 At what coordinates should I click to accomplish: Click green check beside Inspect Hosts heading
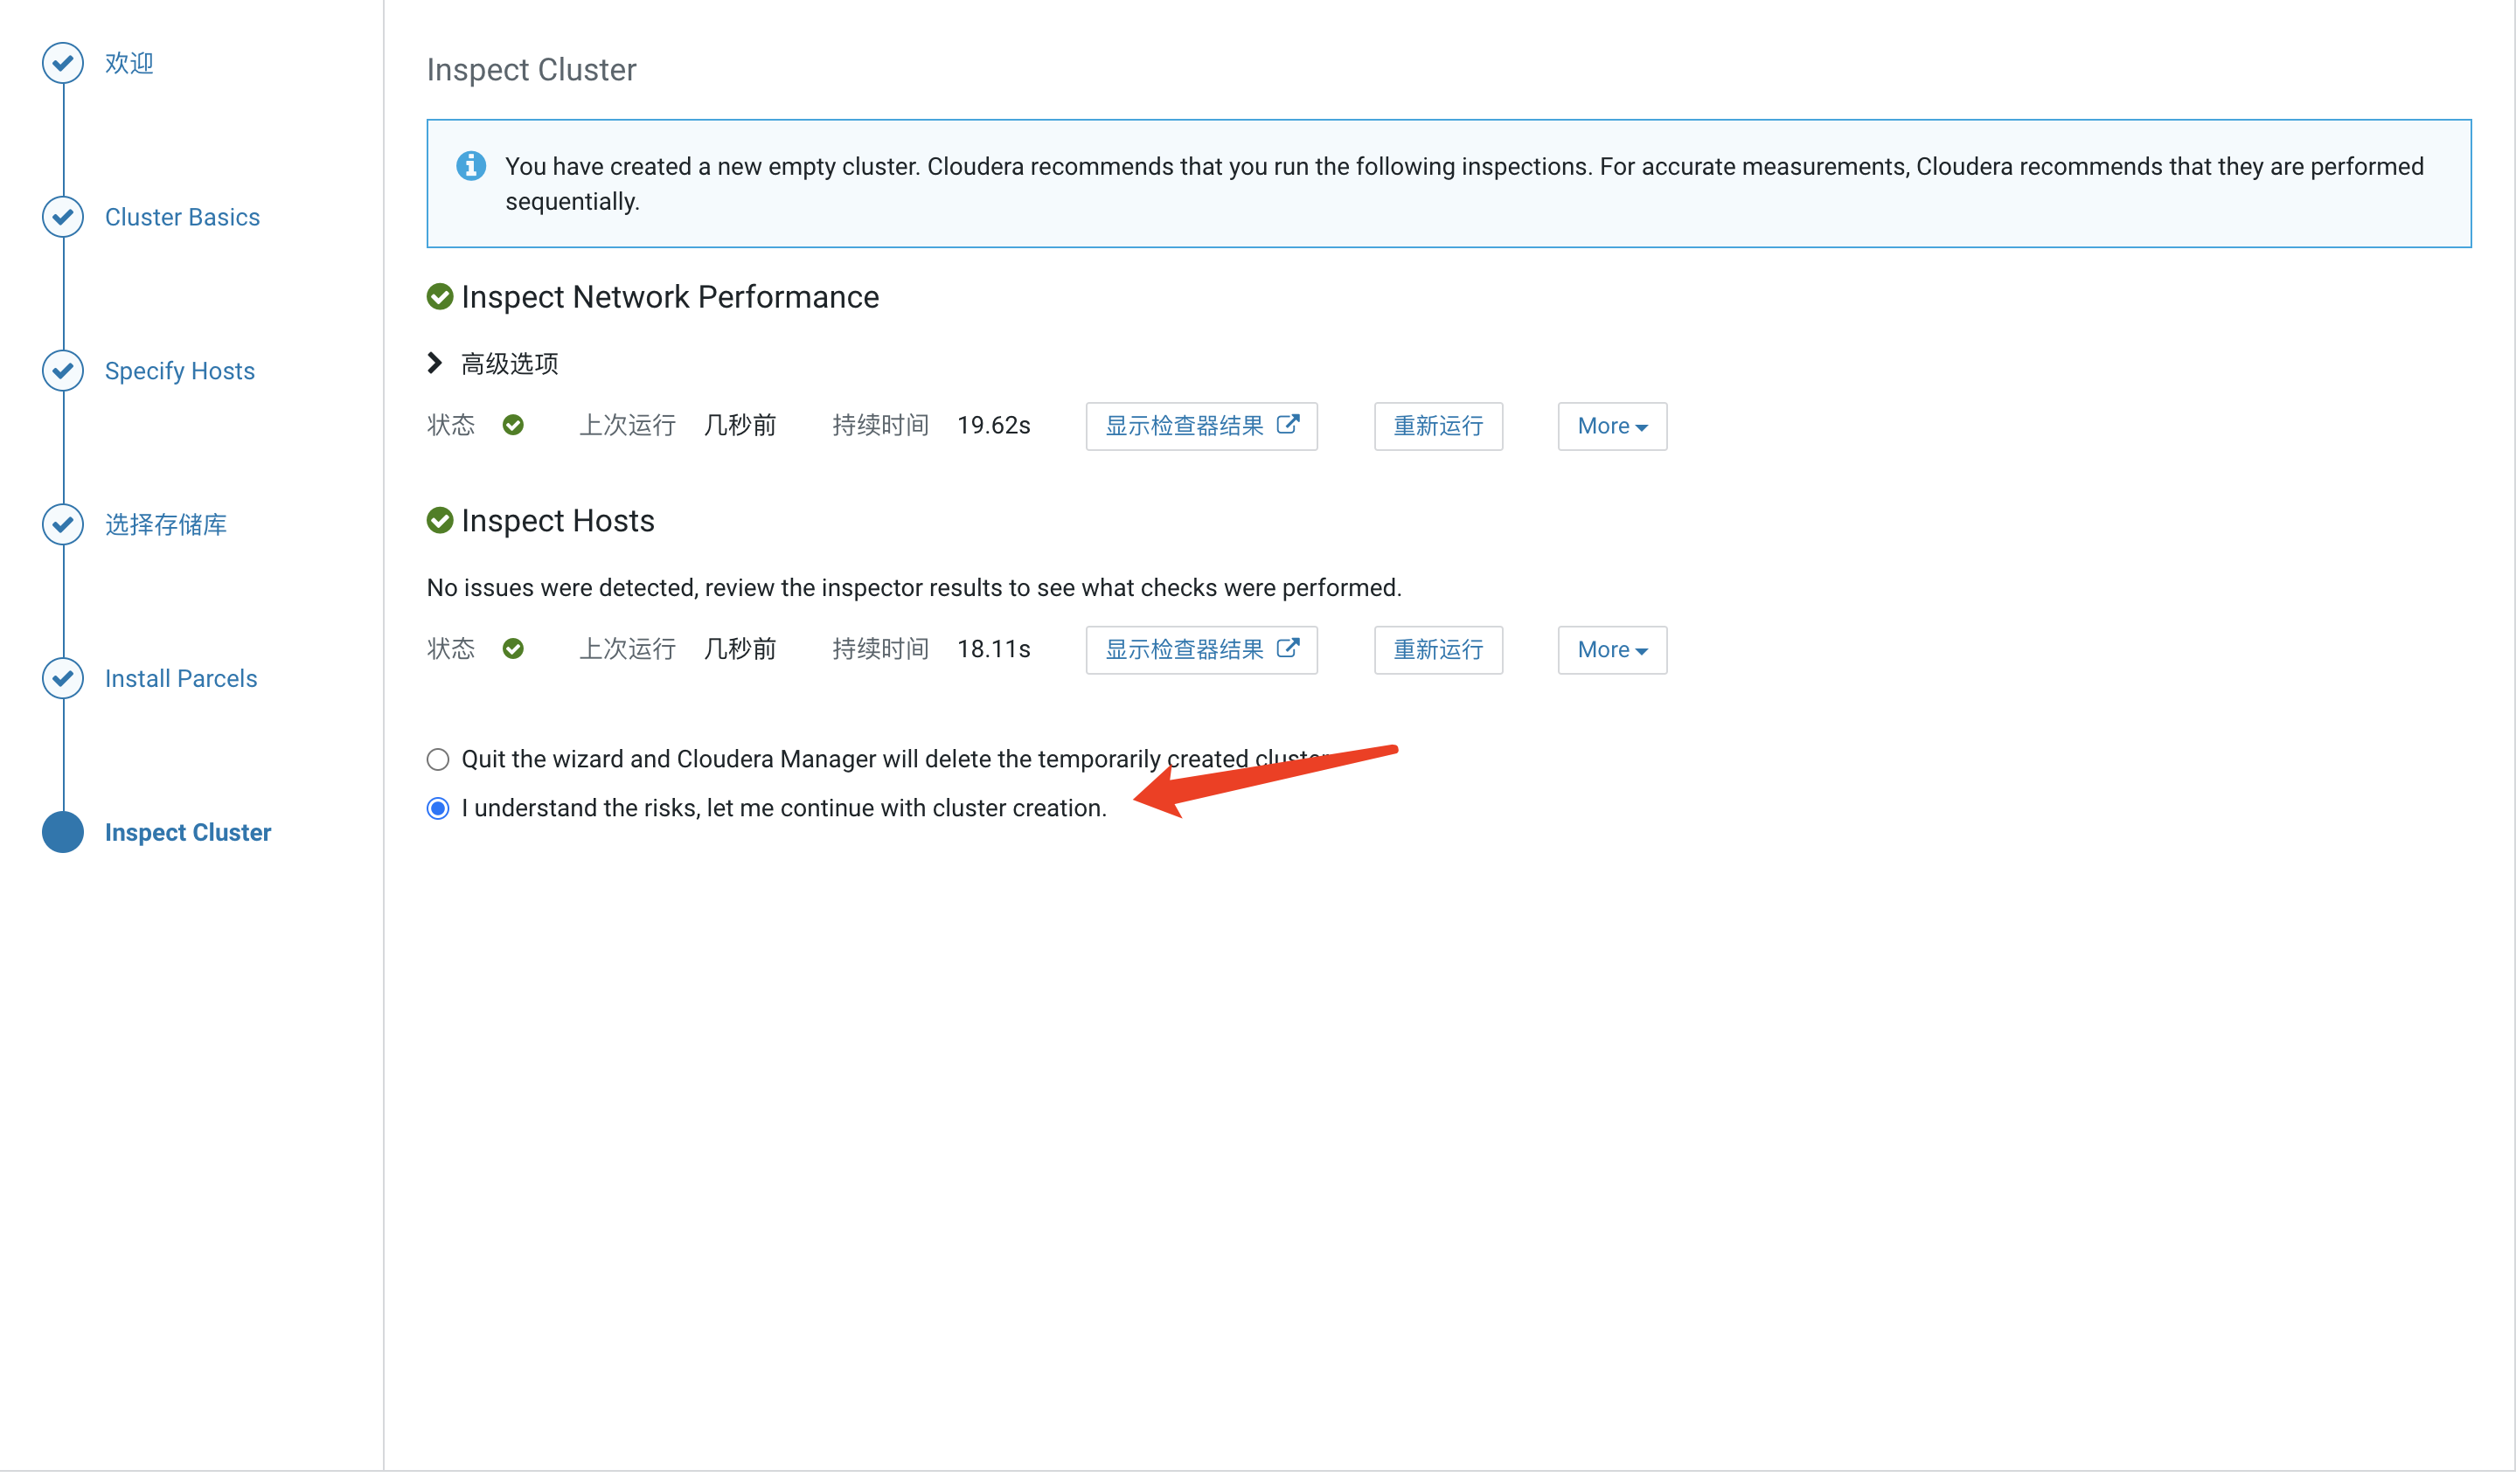(x=440, y=521)
